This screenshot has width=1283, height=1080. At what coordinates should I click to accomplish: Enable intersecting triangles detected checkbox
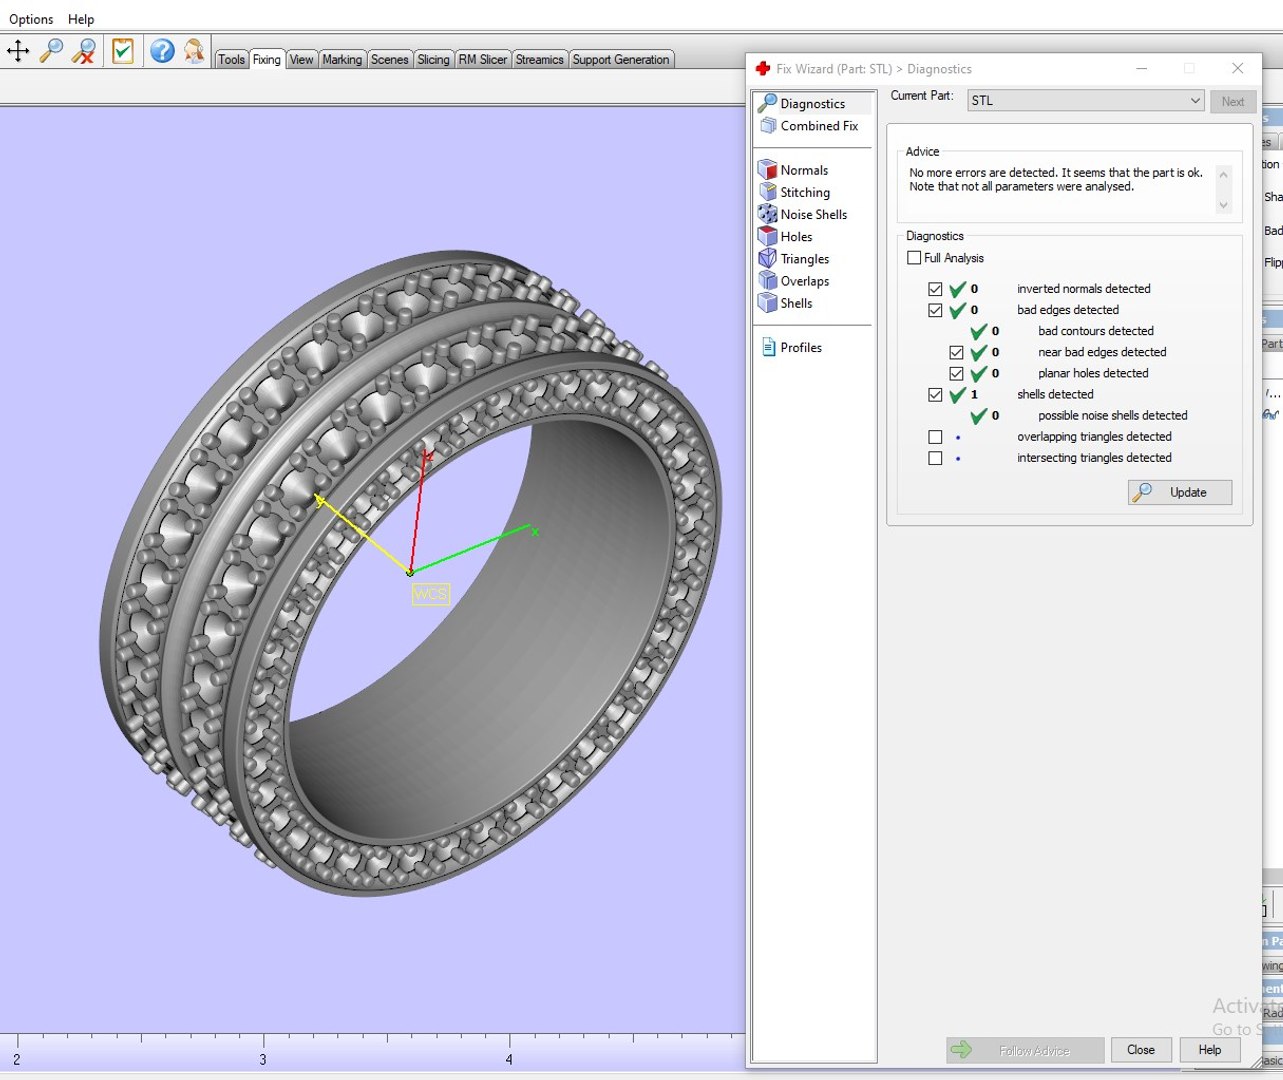point(935,458)
